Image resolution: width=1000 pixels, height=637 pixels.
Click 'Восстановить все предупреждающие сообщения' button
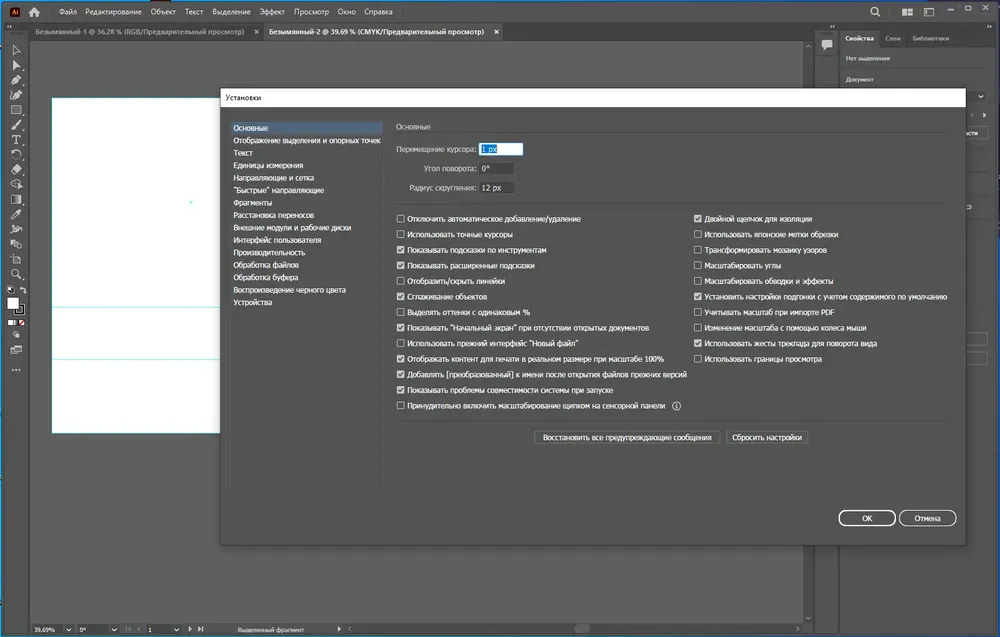[627, 437]
